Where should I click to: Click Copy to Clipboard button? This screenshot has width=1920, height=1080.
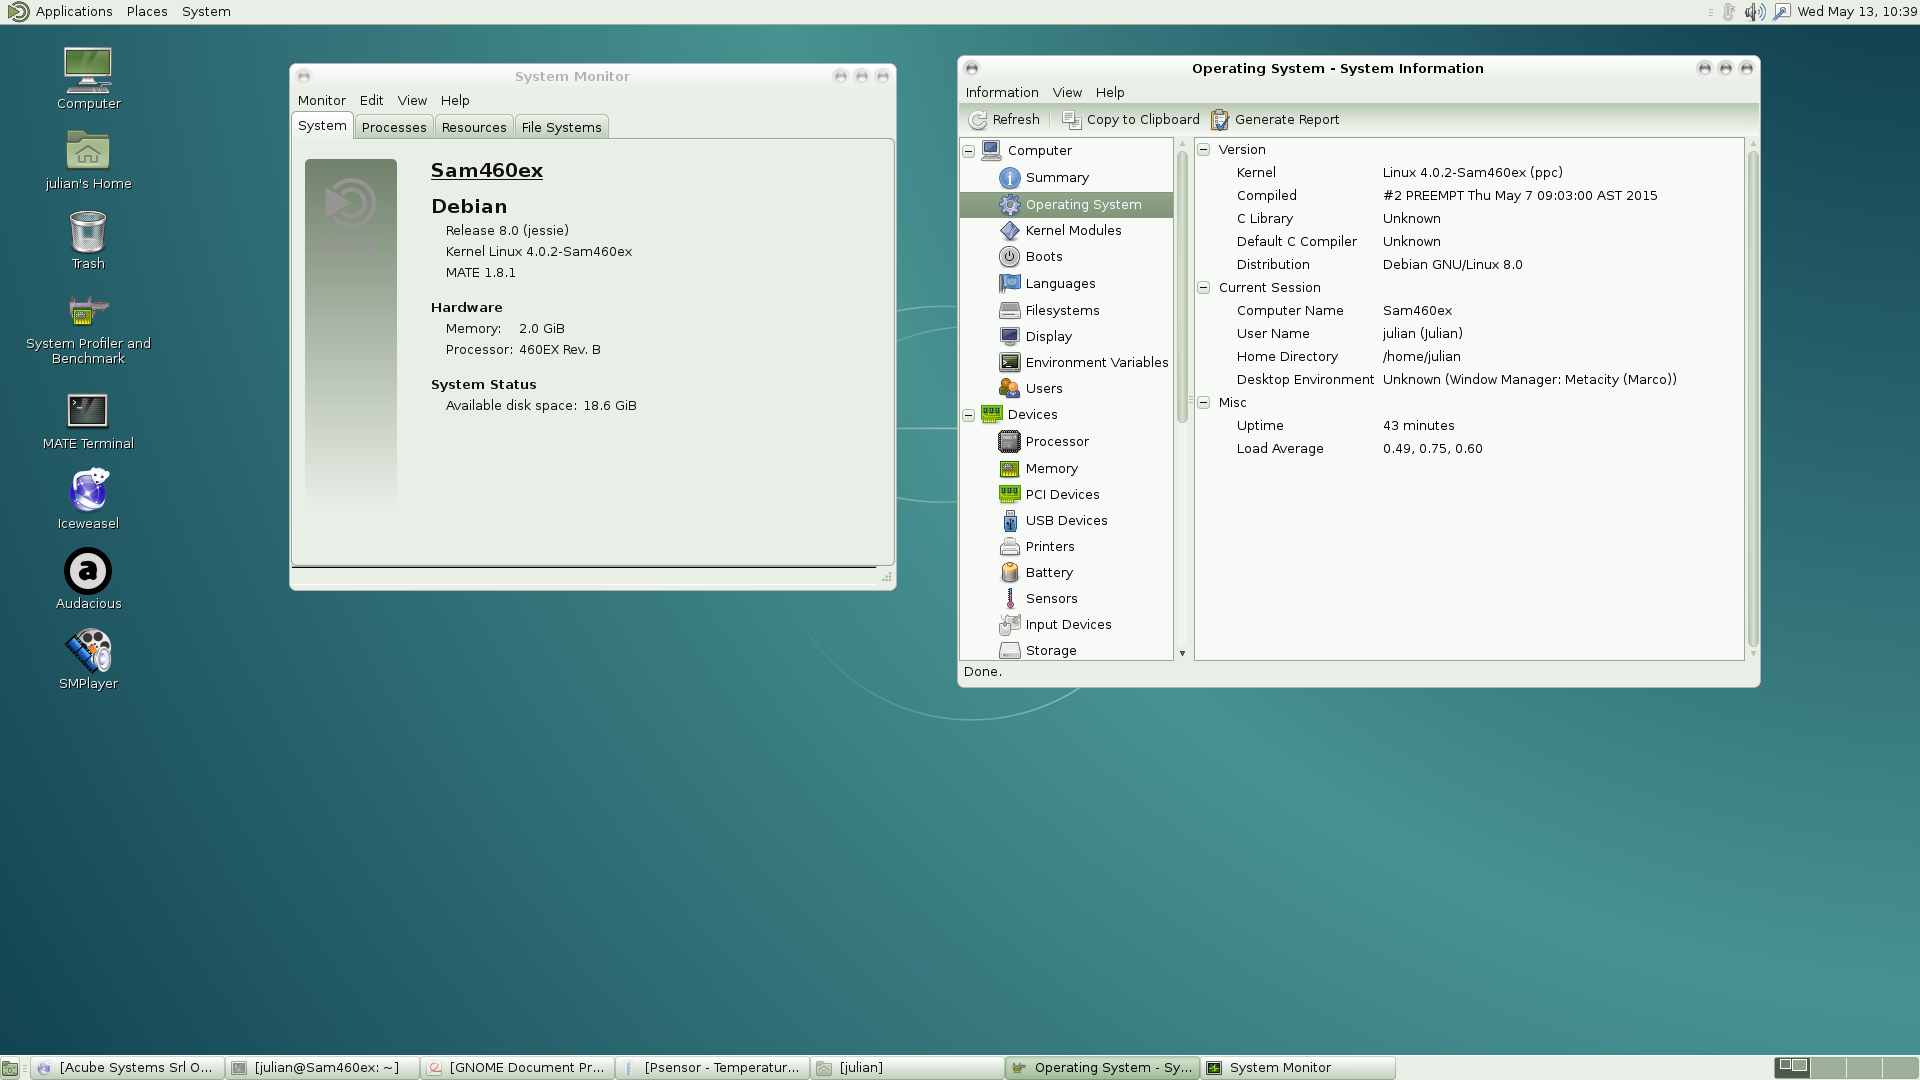(x=1131, y=120)
